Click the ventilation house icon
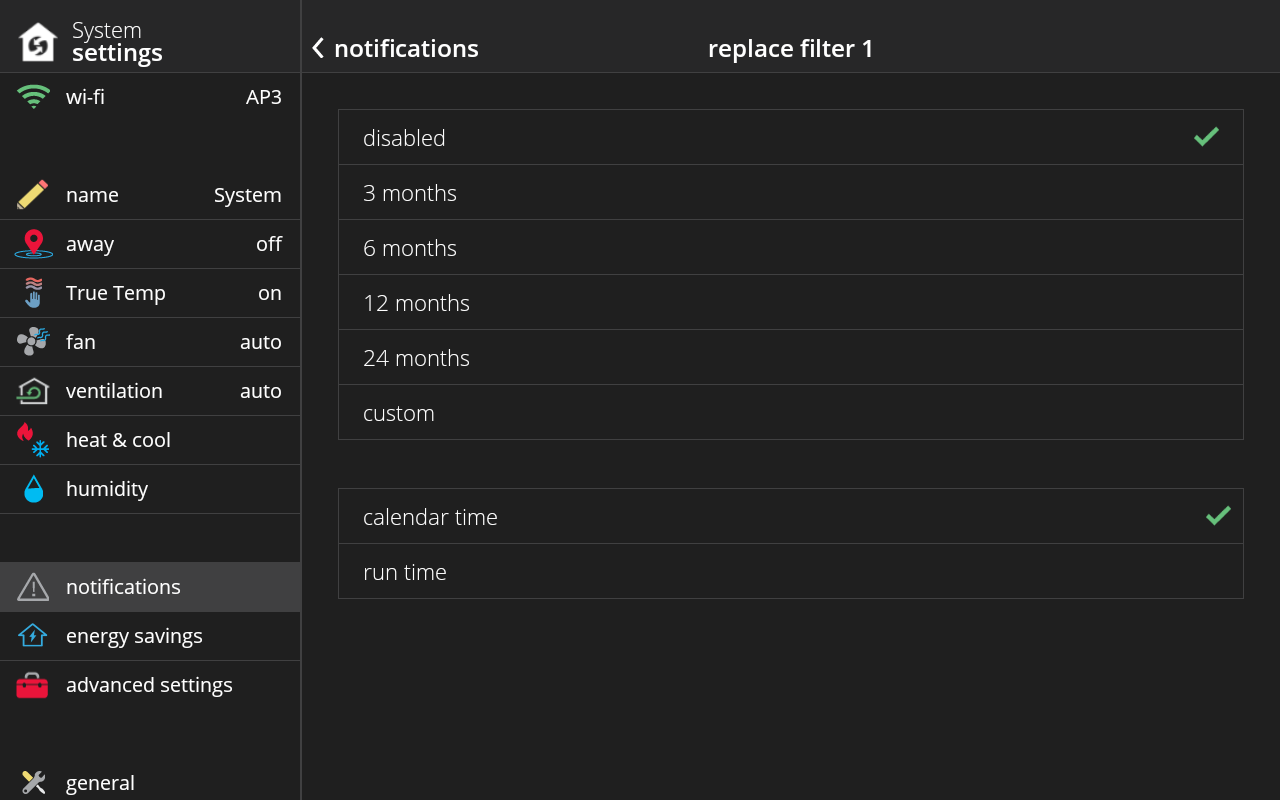This screenshot has height=800, width=1280. [33, 391]
